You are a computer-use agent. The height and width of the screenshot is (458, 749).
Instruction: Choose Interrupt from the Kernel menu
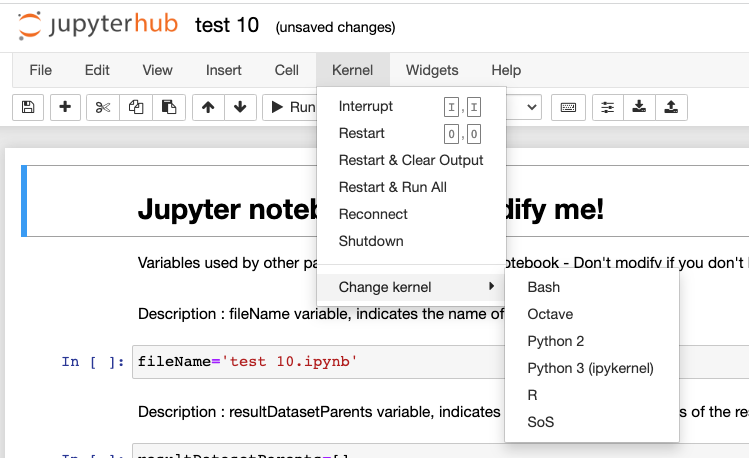pyautogui.click(x=411, y=106)
